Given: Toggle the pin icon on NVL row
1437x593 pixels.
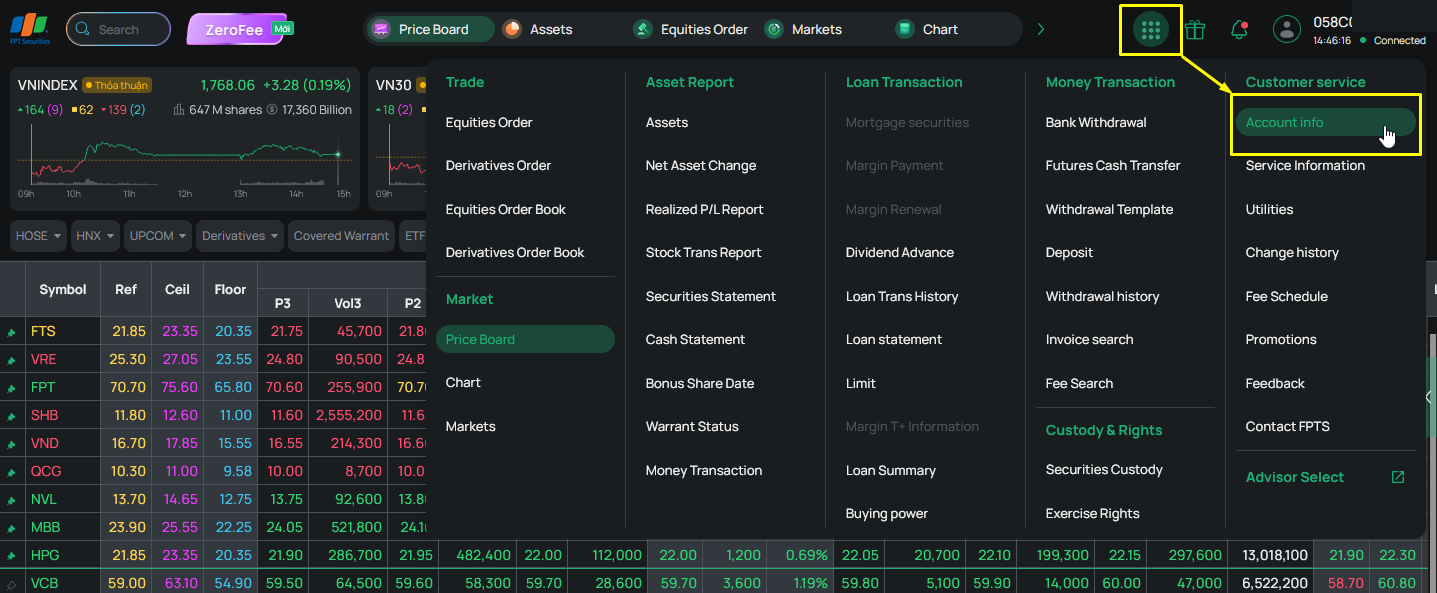Looking at the screenshot, I should point(12,500).
